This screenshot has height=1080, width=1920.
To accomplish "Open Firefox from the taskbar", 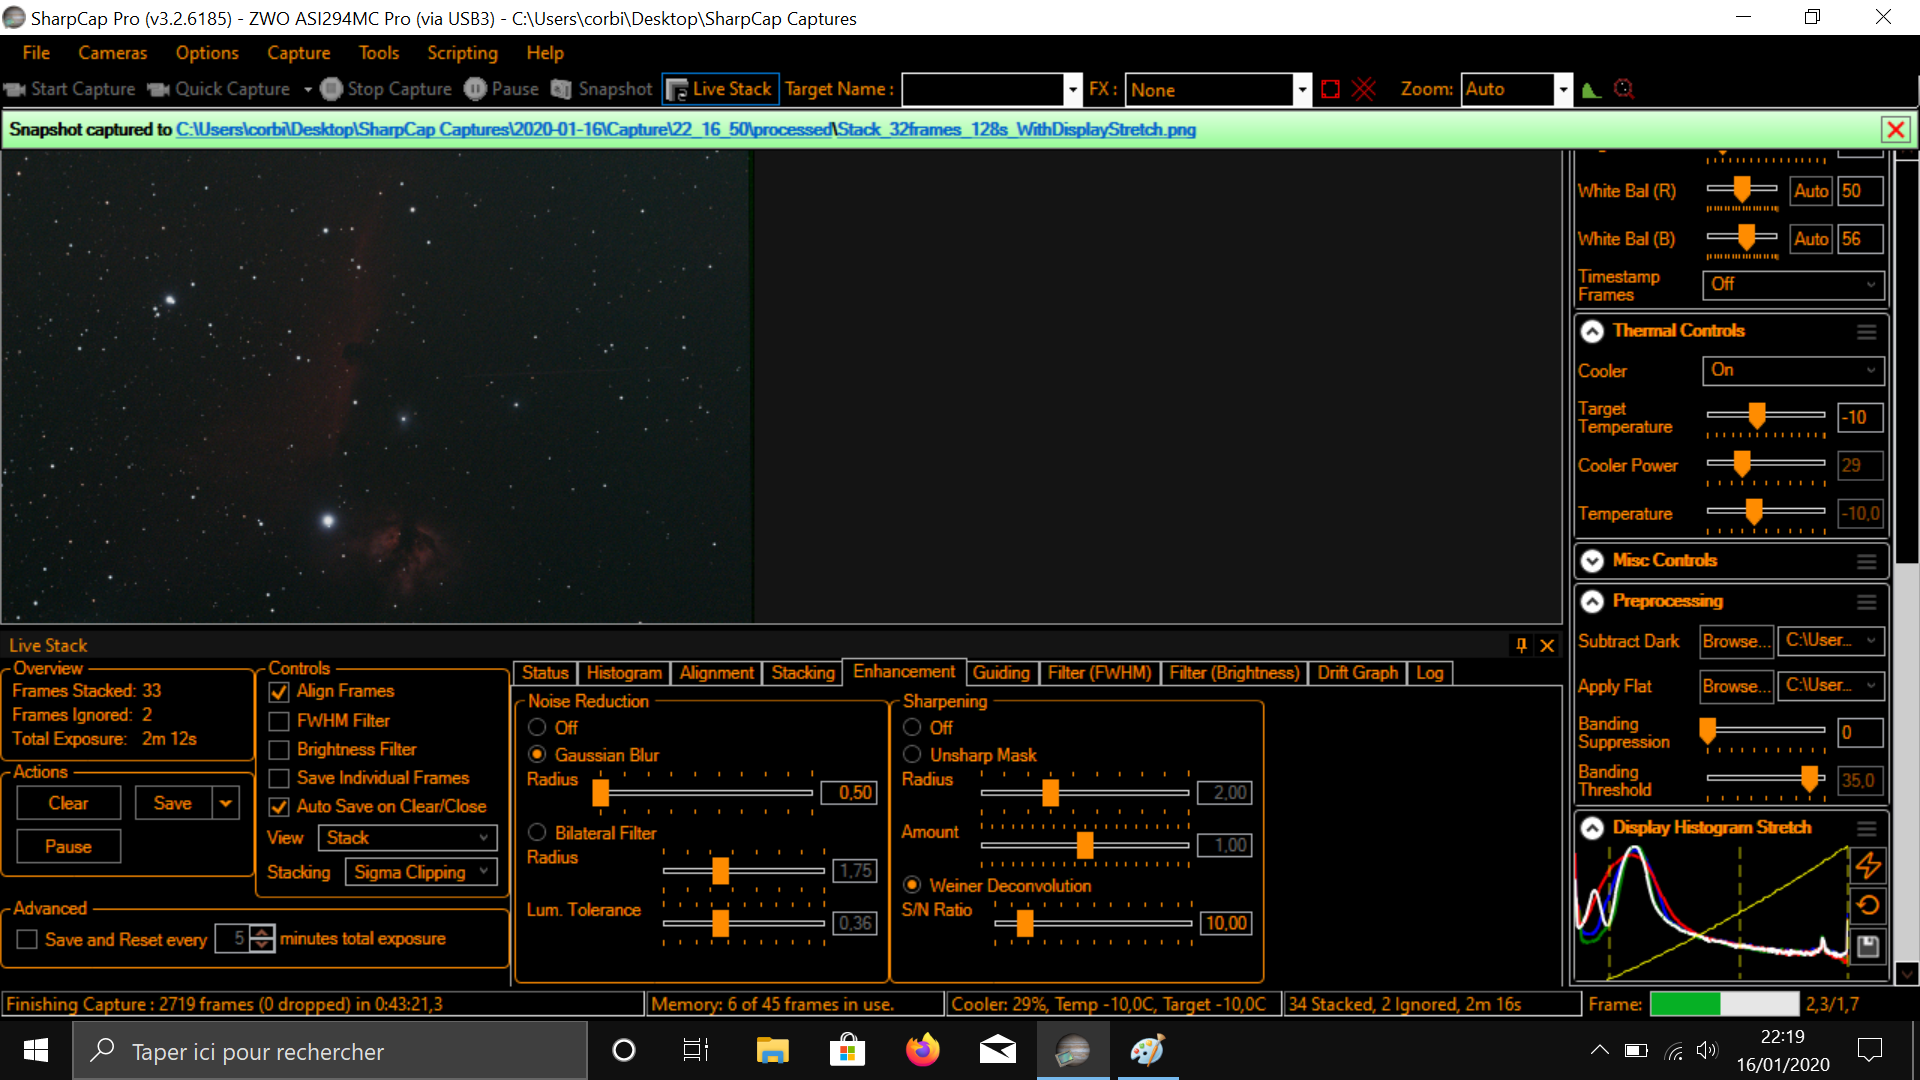I will [922, 1050].
